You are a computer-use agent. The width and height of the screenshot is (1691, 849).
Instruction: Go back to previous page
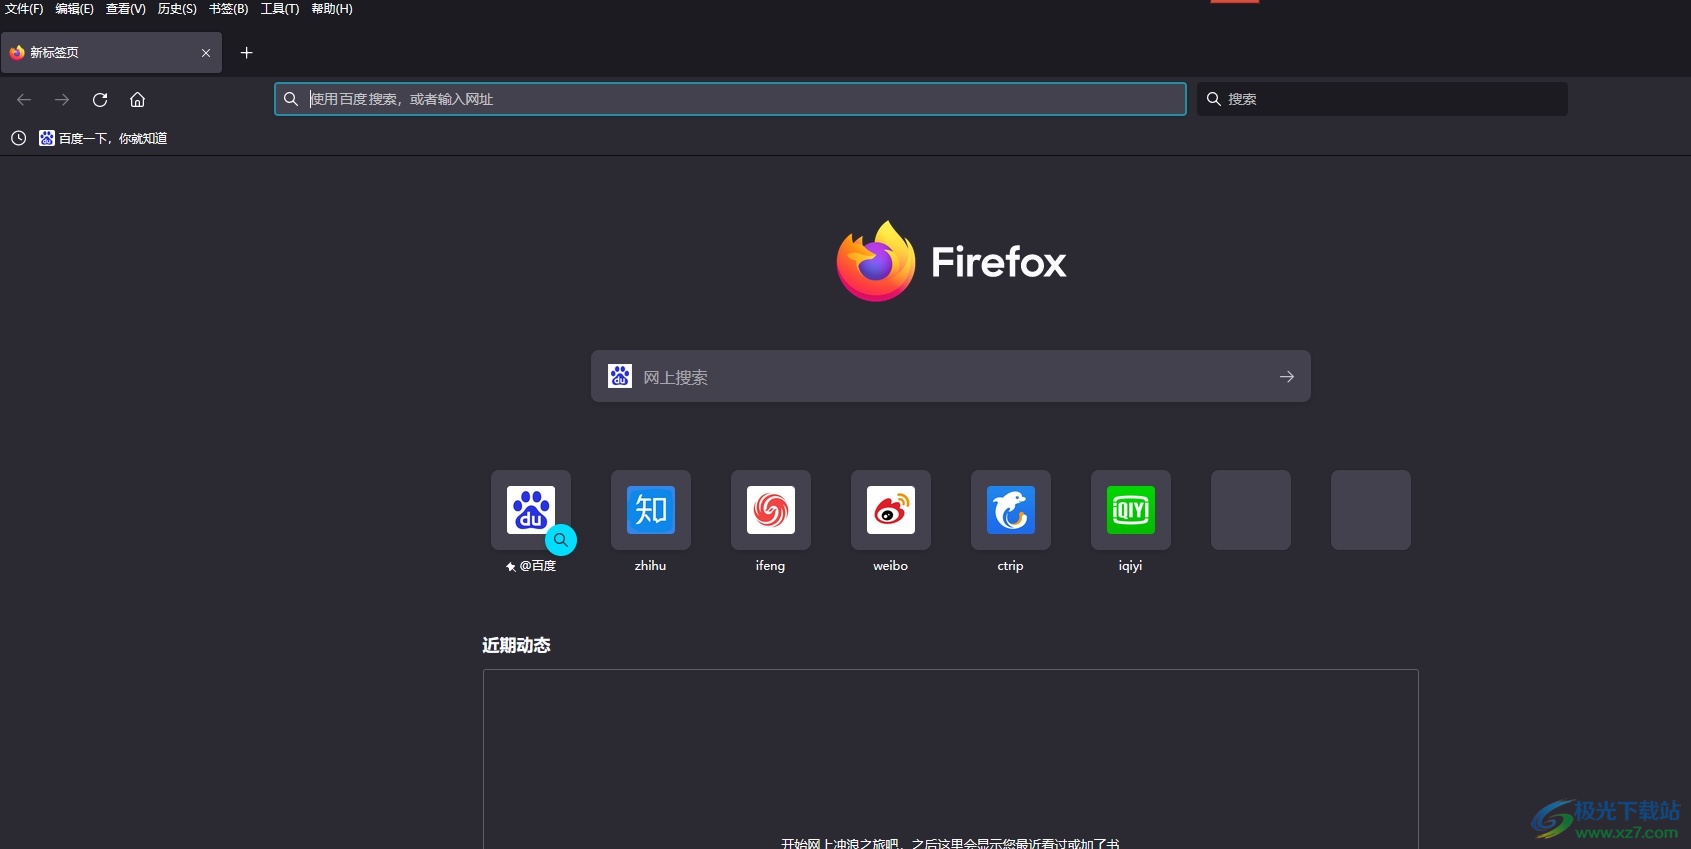click(24, 99)
